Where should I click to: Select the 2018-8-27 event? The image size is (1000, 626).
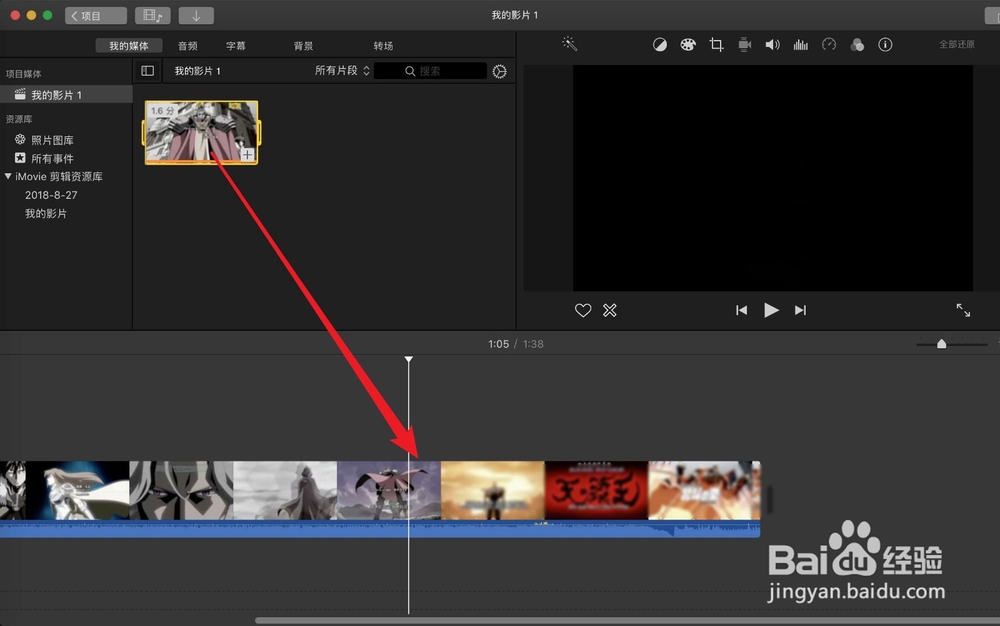51,195
